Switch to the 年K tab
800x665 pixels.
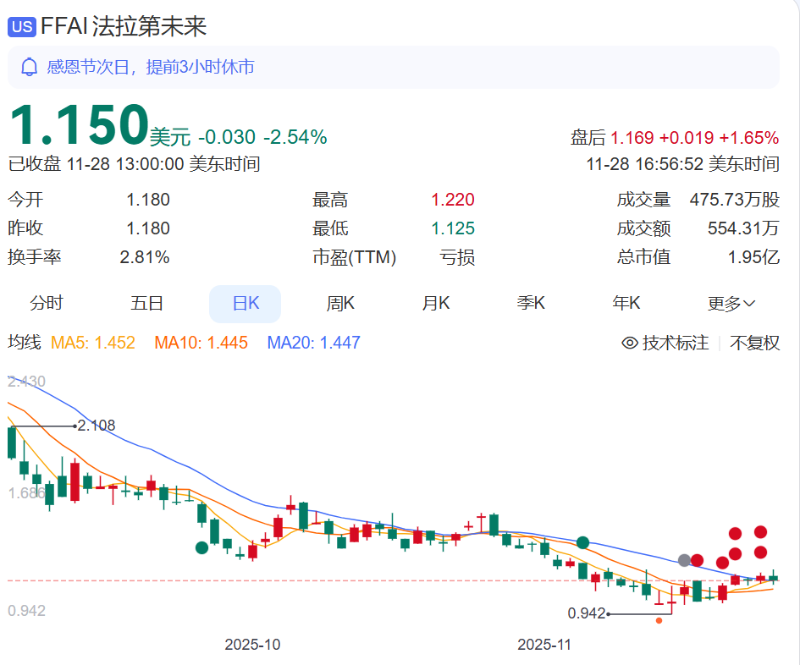coord(626,303)
